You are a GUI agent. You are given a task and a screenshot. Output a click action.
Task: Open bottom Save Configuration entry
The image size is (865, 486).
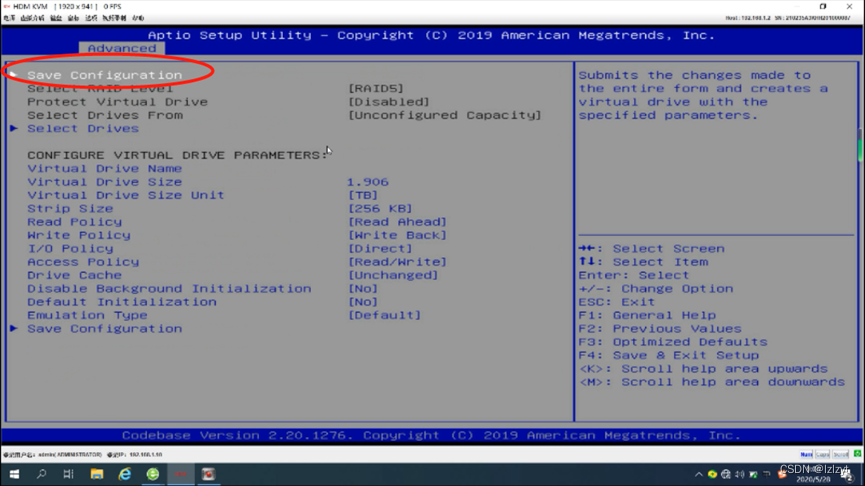tap(104, 328)
